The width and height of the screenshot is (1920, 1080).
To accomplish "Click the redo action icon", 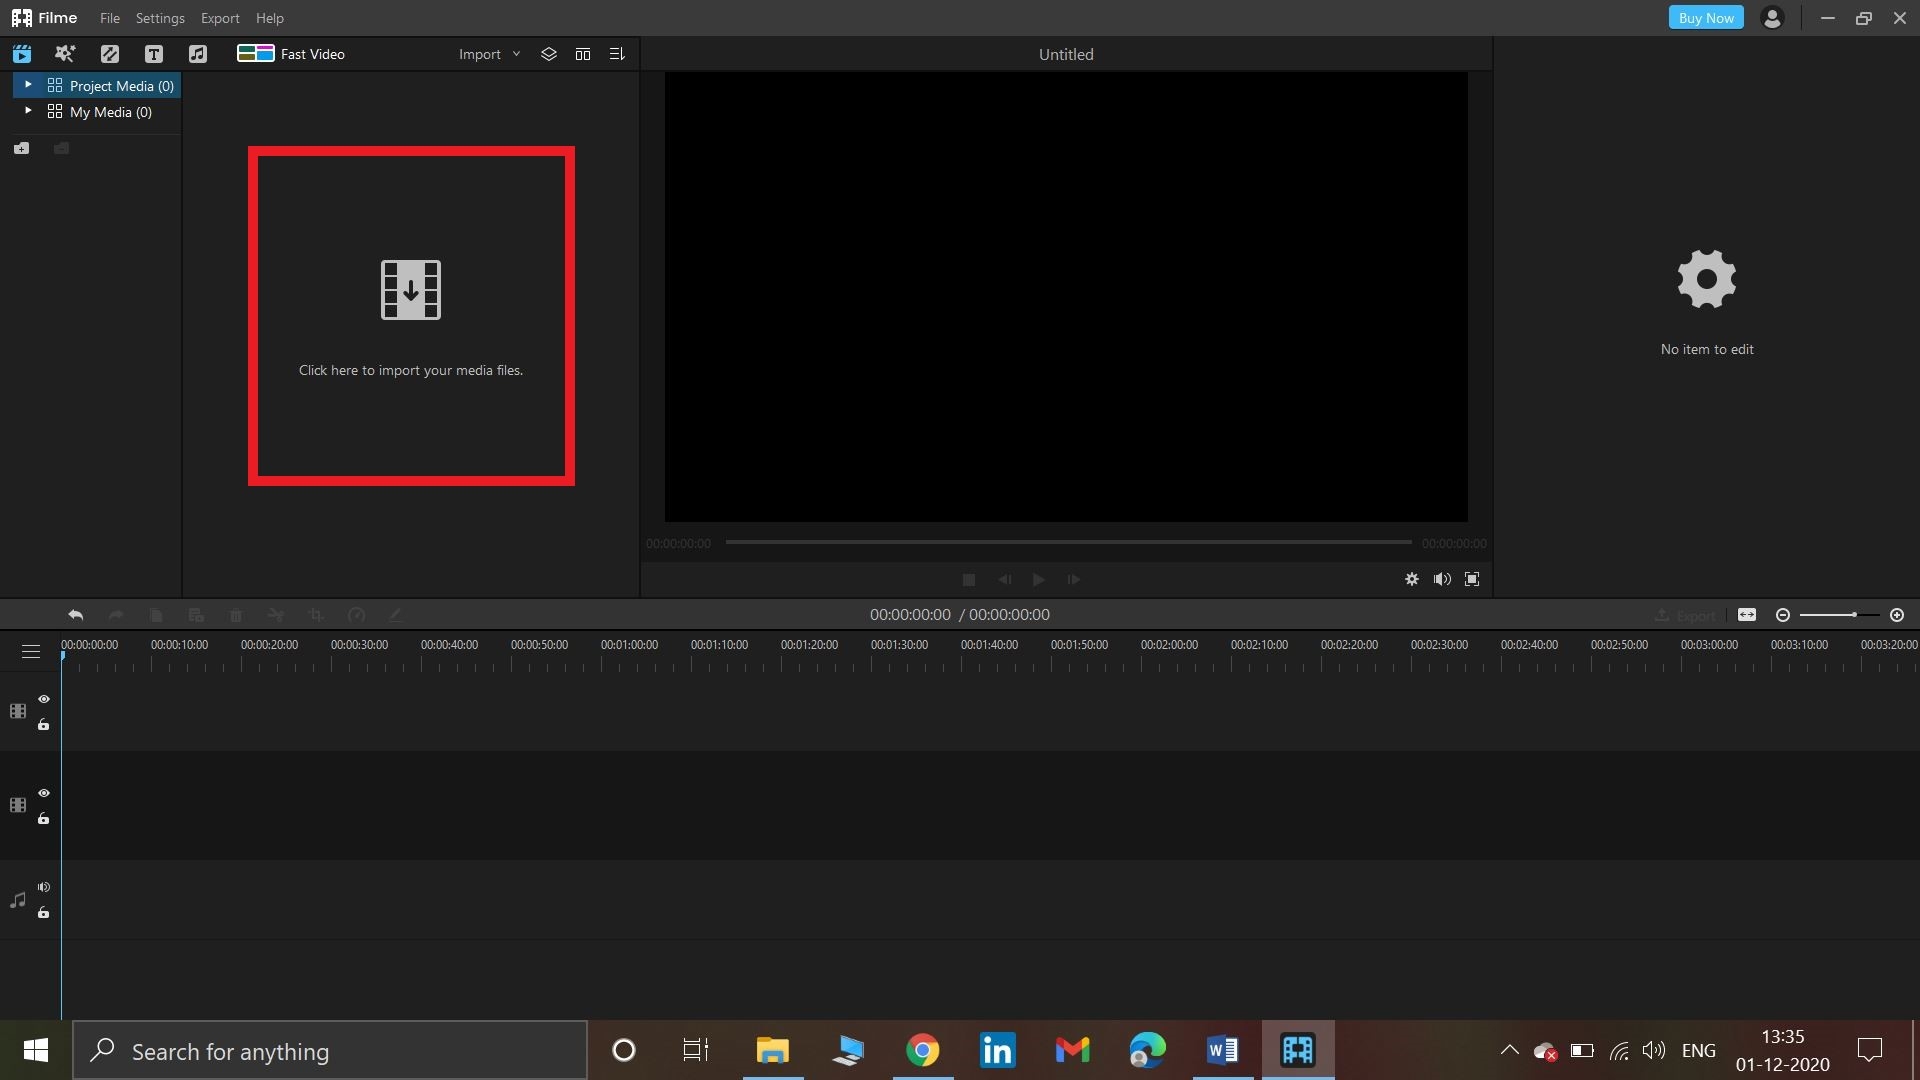I will [116, 615].
